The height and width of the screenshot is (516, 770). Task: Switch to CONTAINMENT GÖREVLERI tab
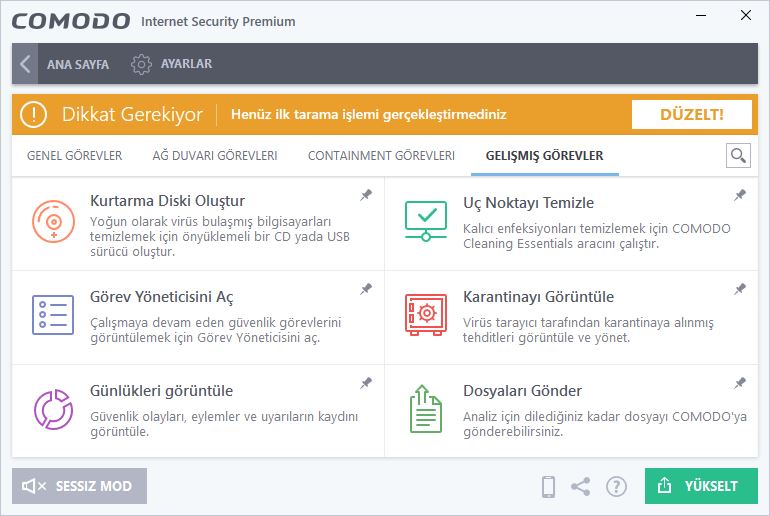(381, 156)
